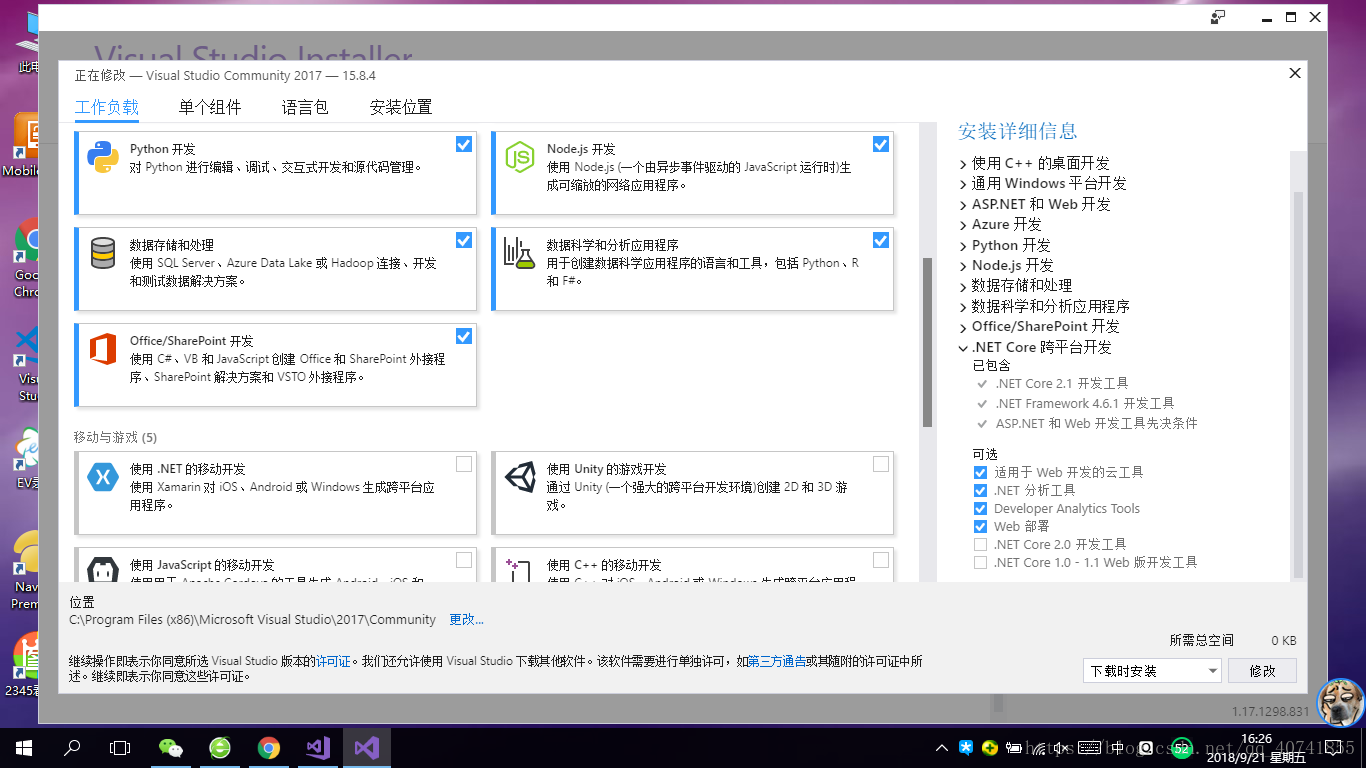Click the Python workload snake icon
Viewport: 1366px width, 768px height.
pos(103,158)
